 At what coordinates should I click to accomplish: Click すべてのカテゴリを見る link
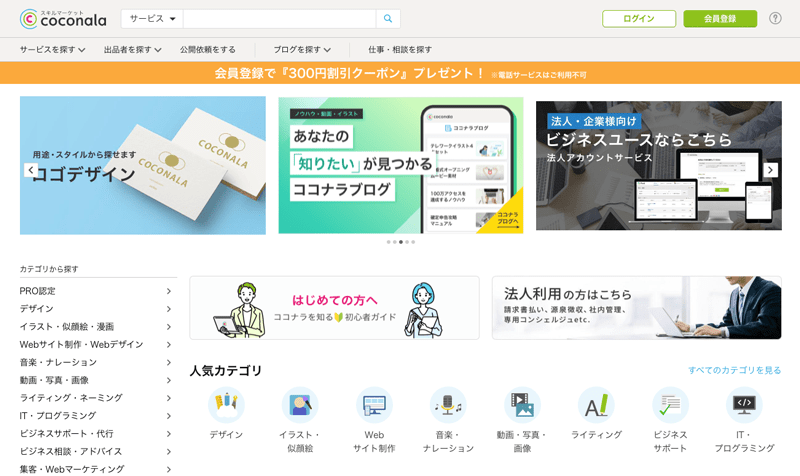click(x=734, y=370)
